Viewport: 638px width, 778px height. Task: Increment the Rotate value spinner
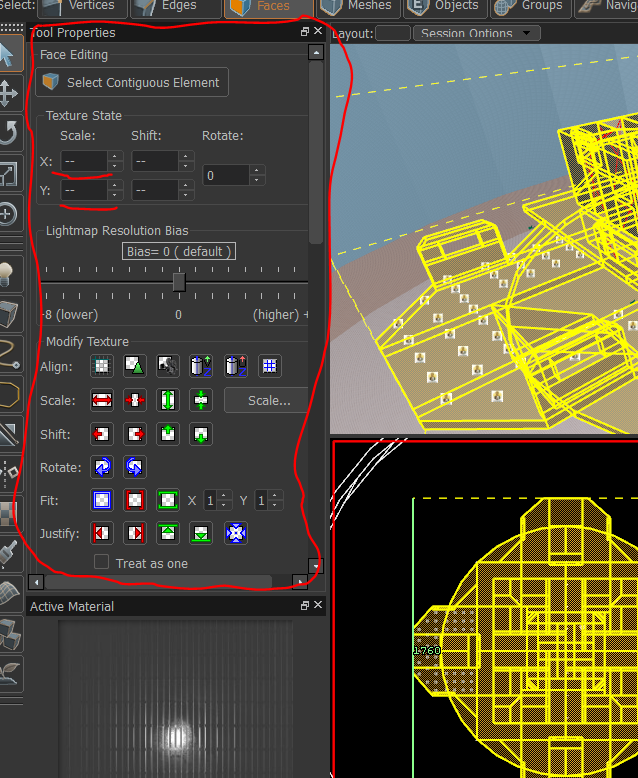(x=257, y=170)
